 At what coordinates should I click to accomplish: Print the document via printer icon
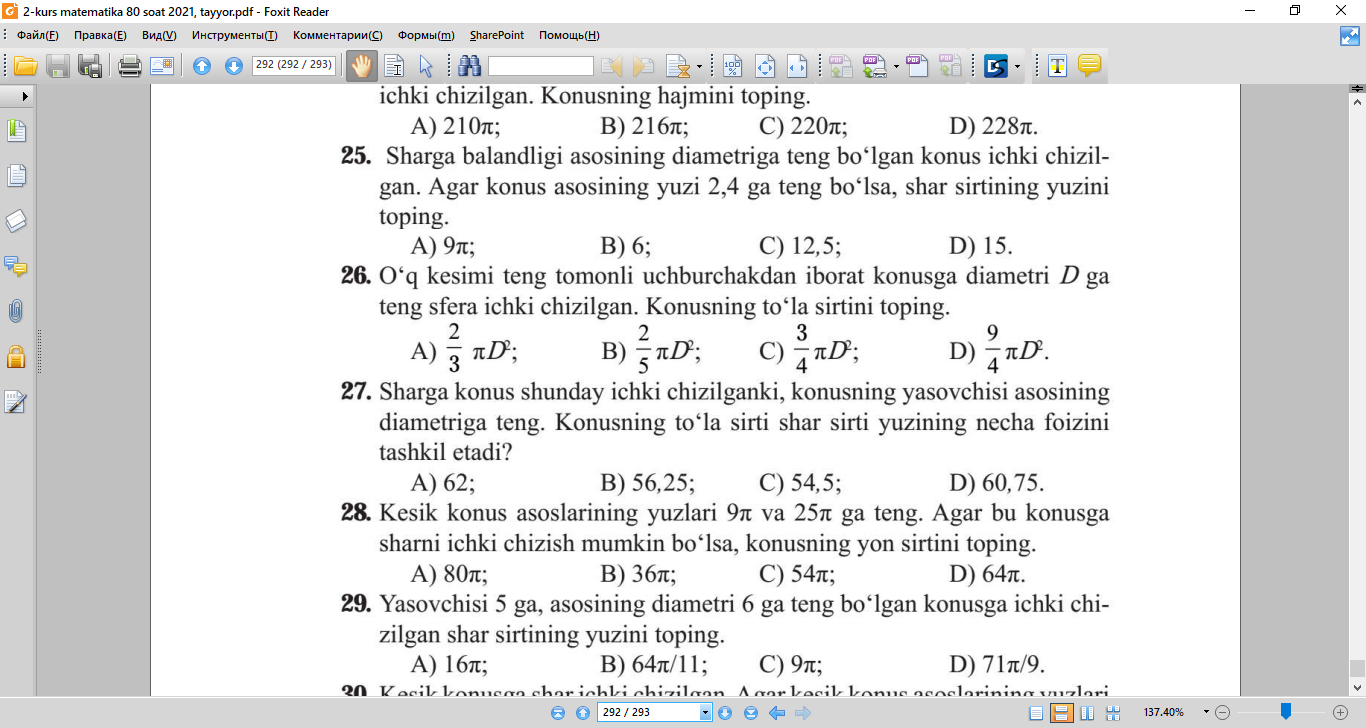[x=129, y=67]
